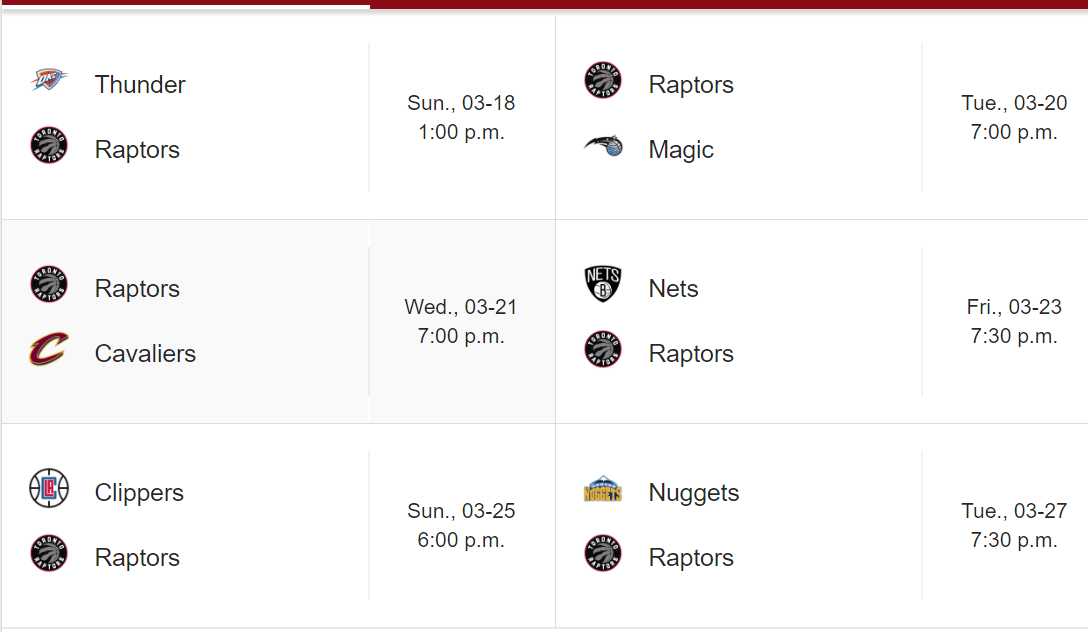Screen dimensions: 1088x632
Task: Open the Nuggets team link
Action: click(694, 493)
